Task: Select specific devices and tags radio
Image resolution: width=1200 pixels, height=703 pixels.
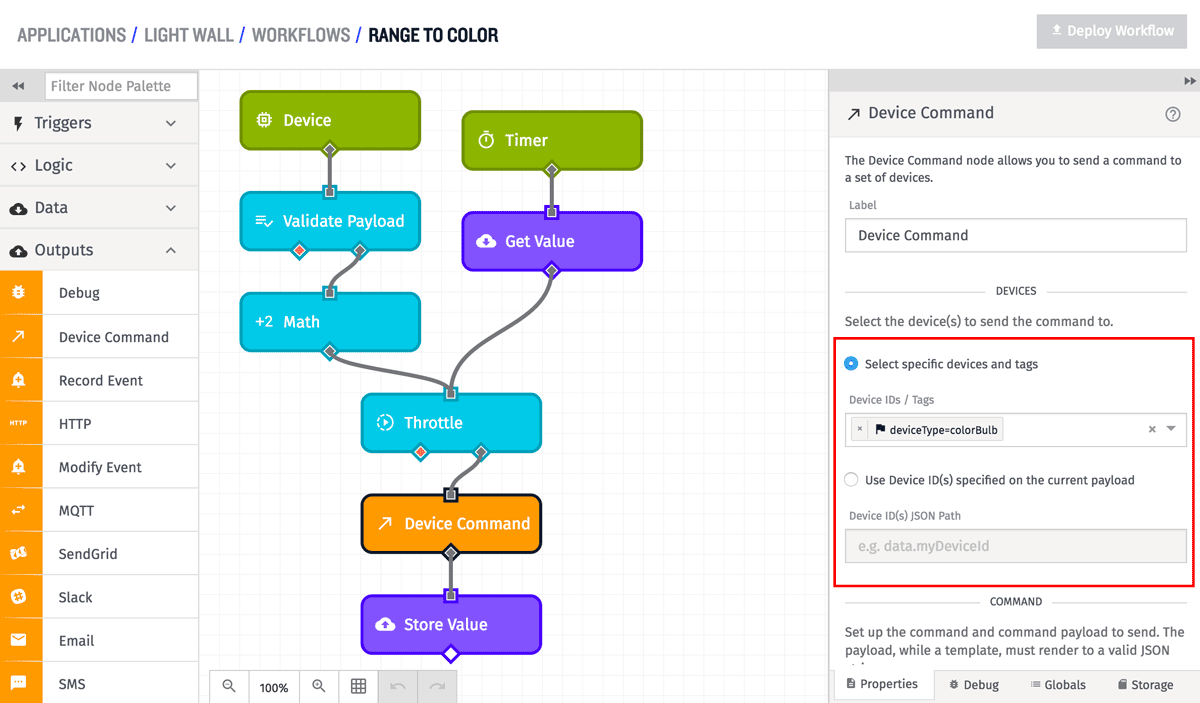Action: [x=851, y=364]
